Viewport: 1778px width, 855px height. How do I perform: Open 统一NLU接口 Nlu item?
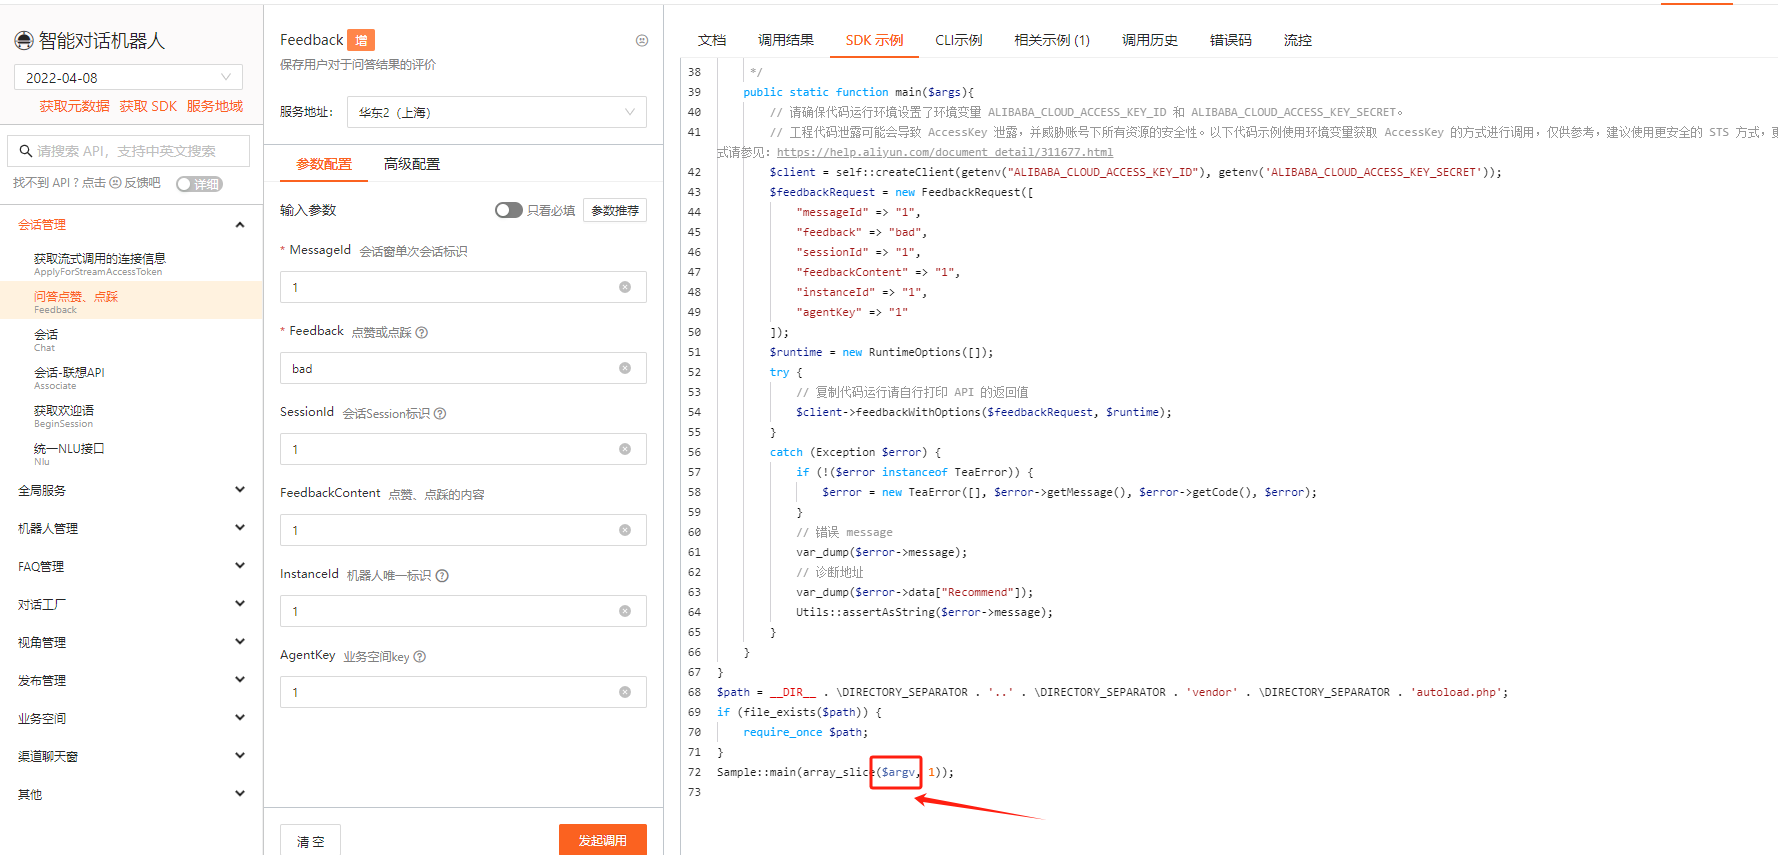click(131, 454)
